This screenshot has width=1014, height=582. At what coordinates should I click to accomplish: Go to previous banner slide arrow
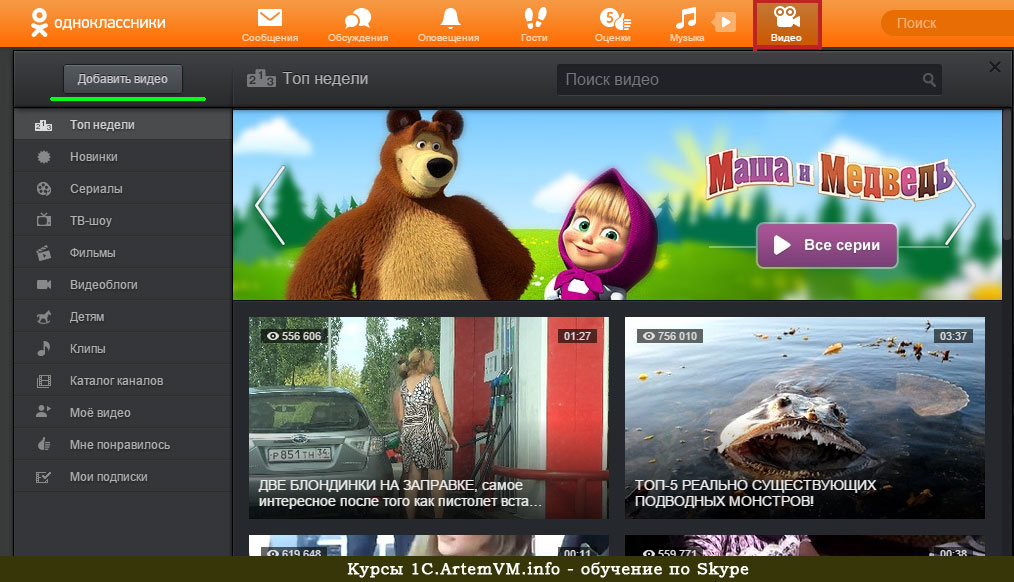(x=270, y=205)
